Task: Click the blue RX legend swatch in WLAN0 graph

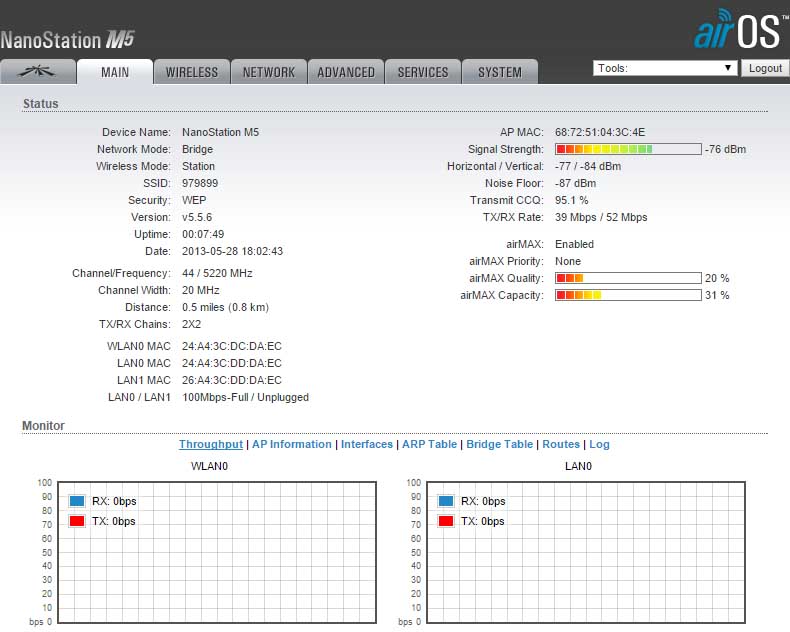Action: [x=77, y=501]
